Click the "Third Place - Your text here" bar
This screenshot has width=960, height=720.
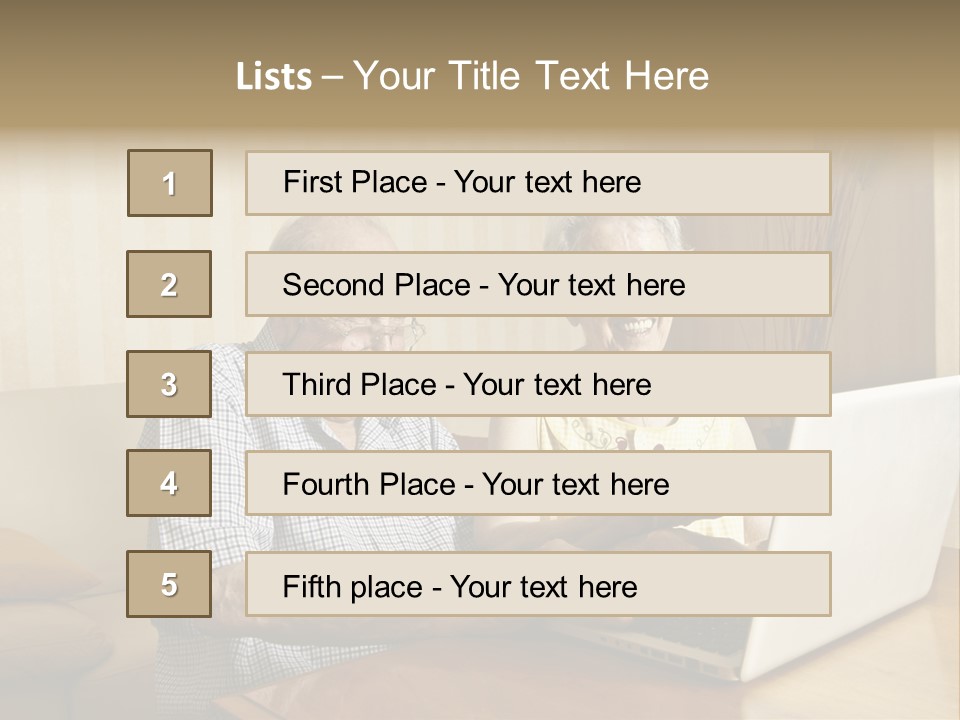click(538, 384)
